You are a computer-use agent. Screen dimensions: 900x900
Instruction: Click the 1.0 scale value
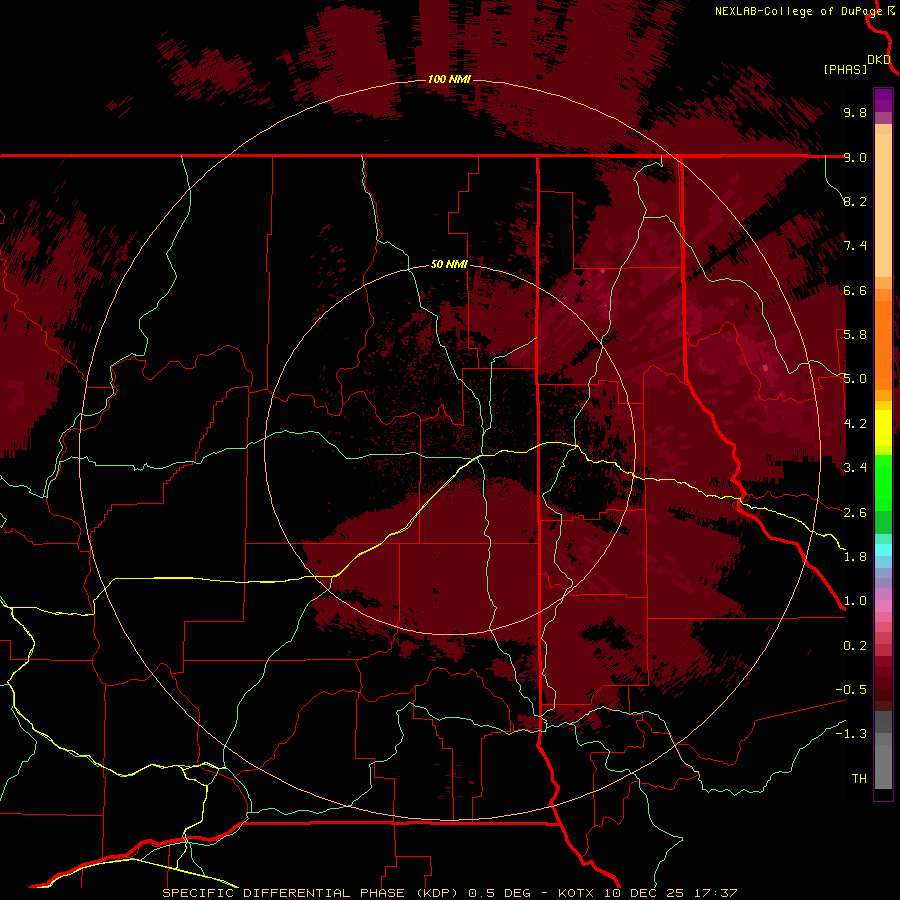(x=855, y=601)
